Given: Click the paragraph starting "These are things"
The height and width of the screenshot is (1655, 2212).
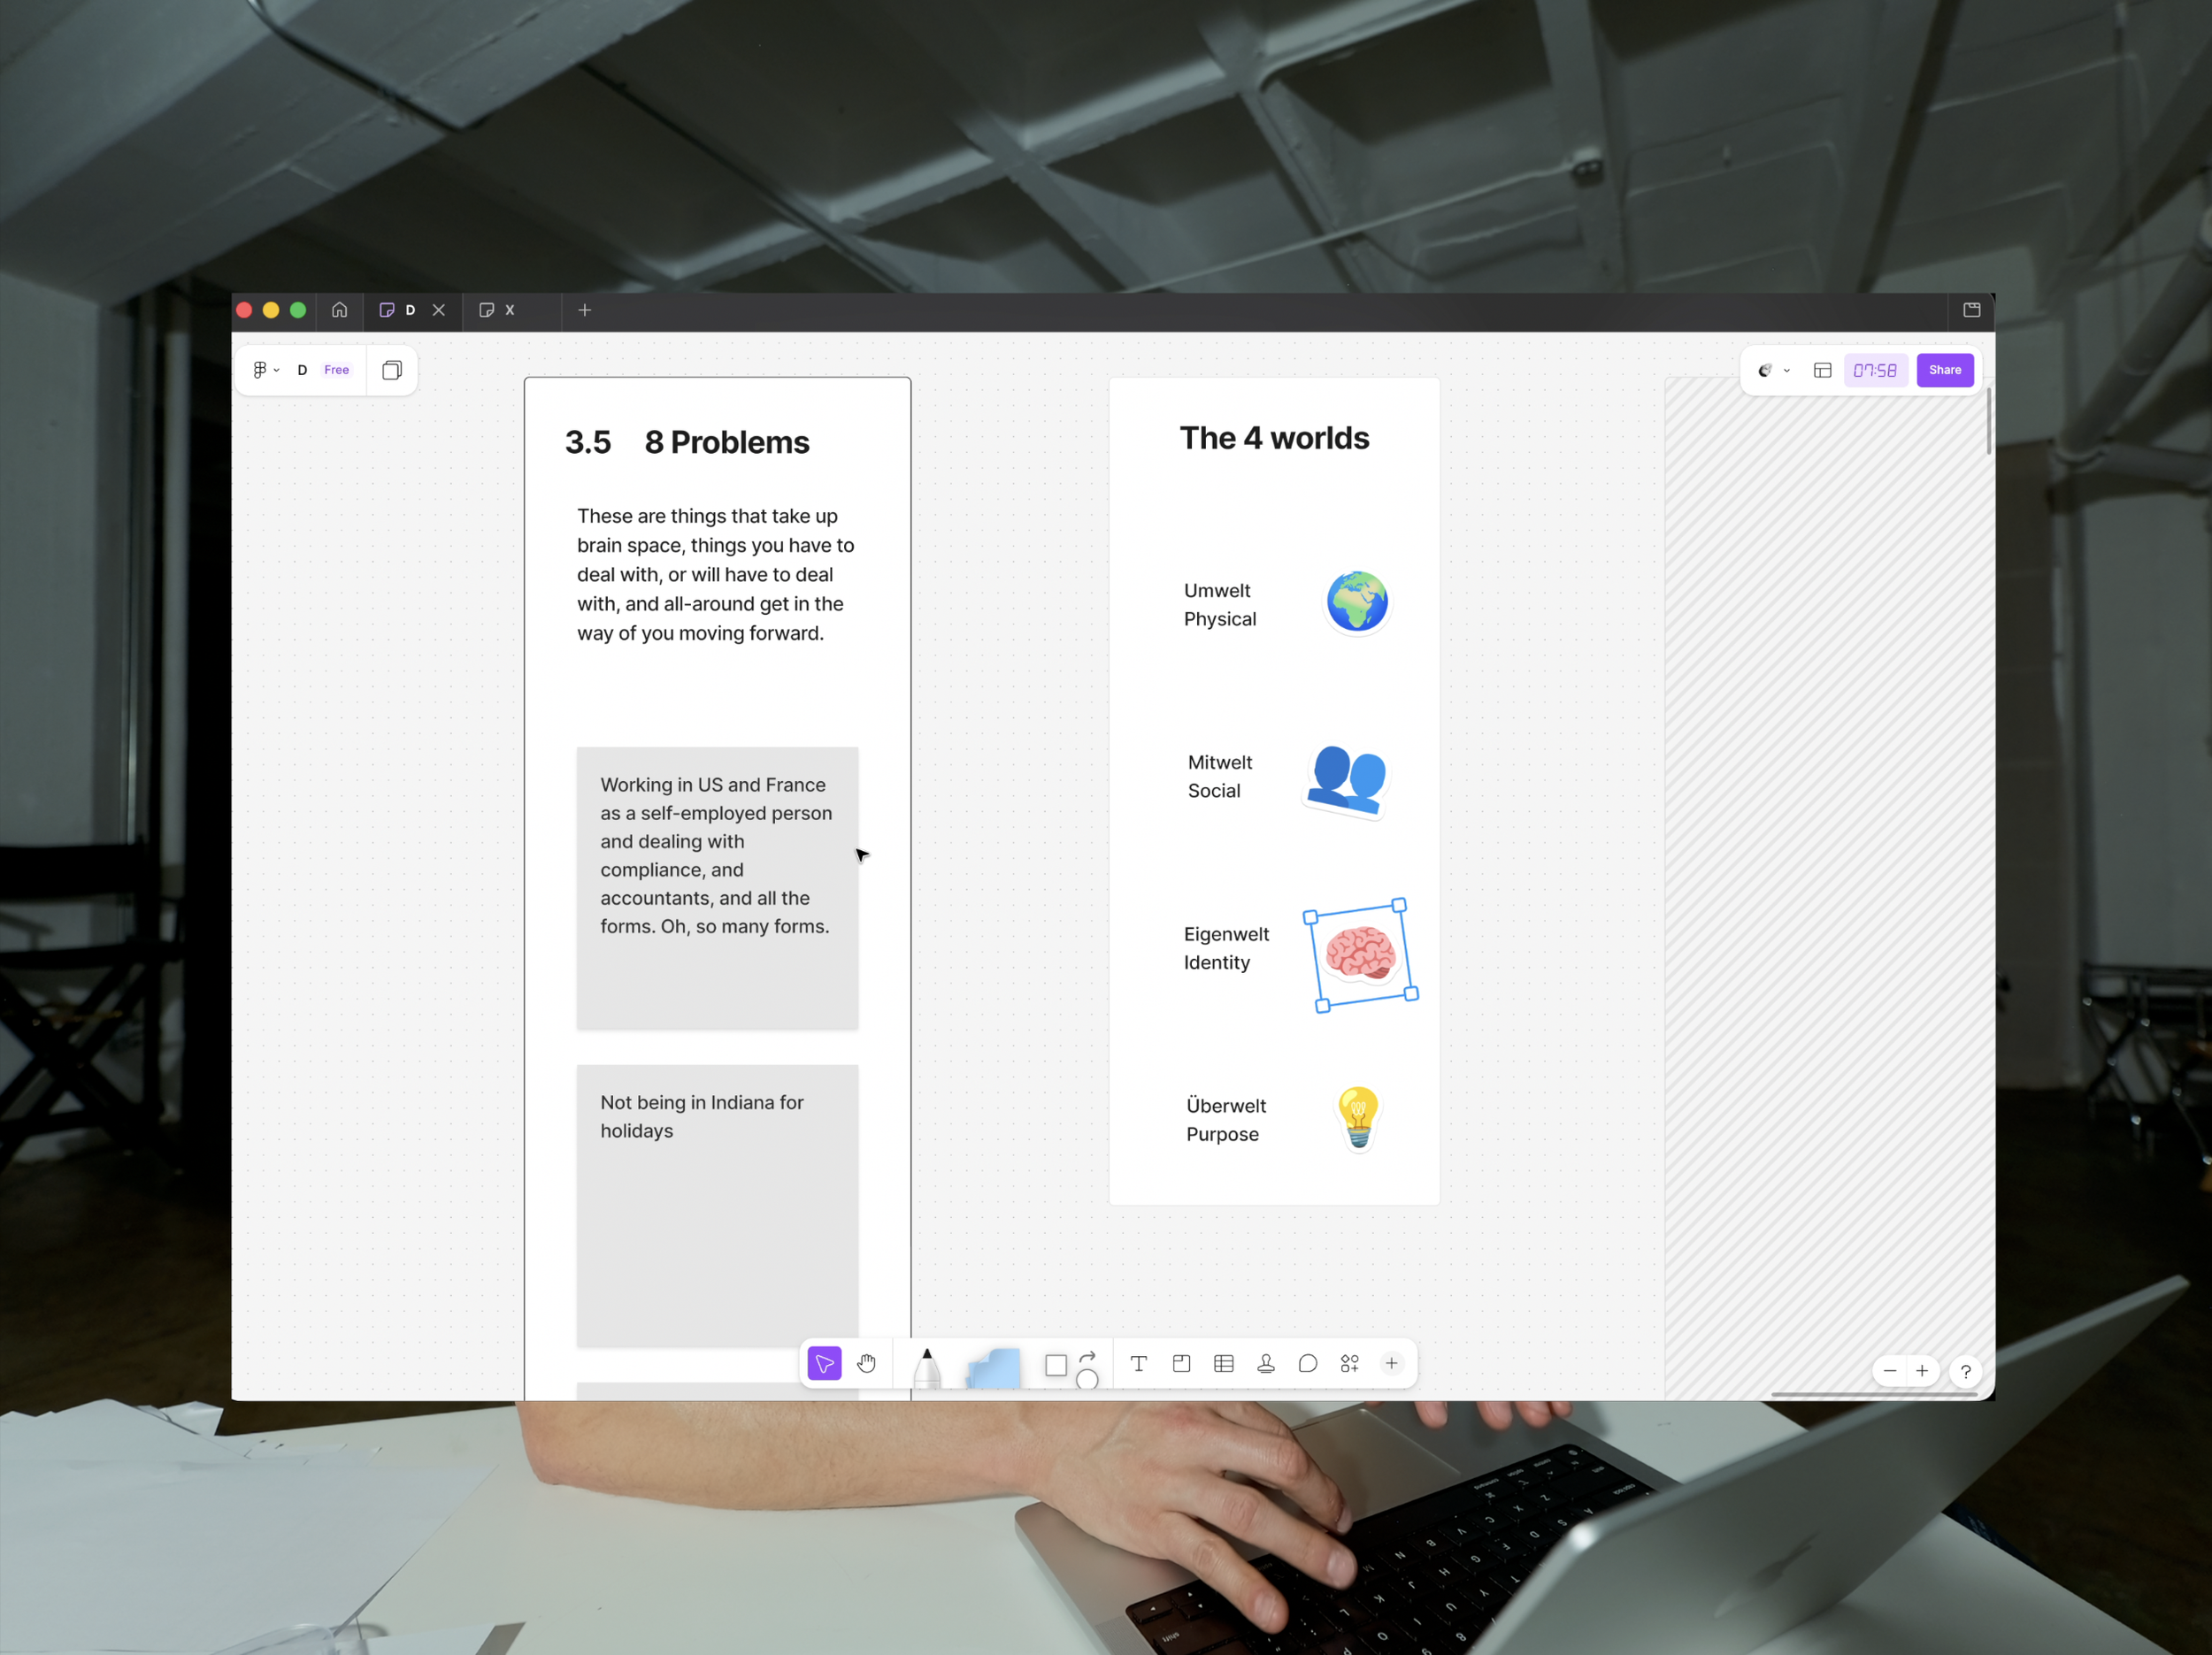Looking at the screenshot, I should pyautogui.click(x=716, y=575).
